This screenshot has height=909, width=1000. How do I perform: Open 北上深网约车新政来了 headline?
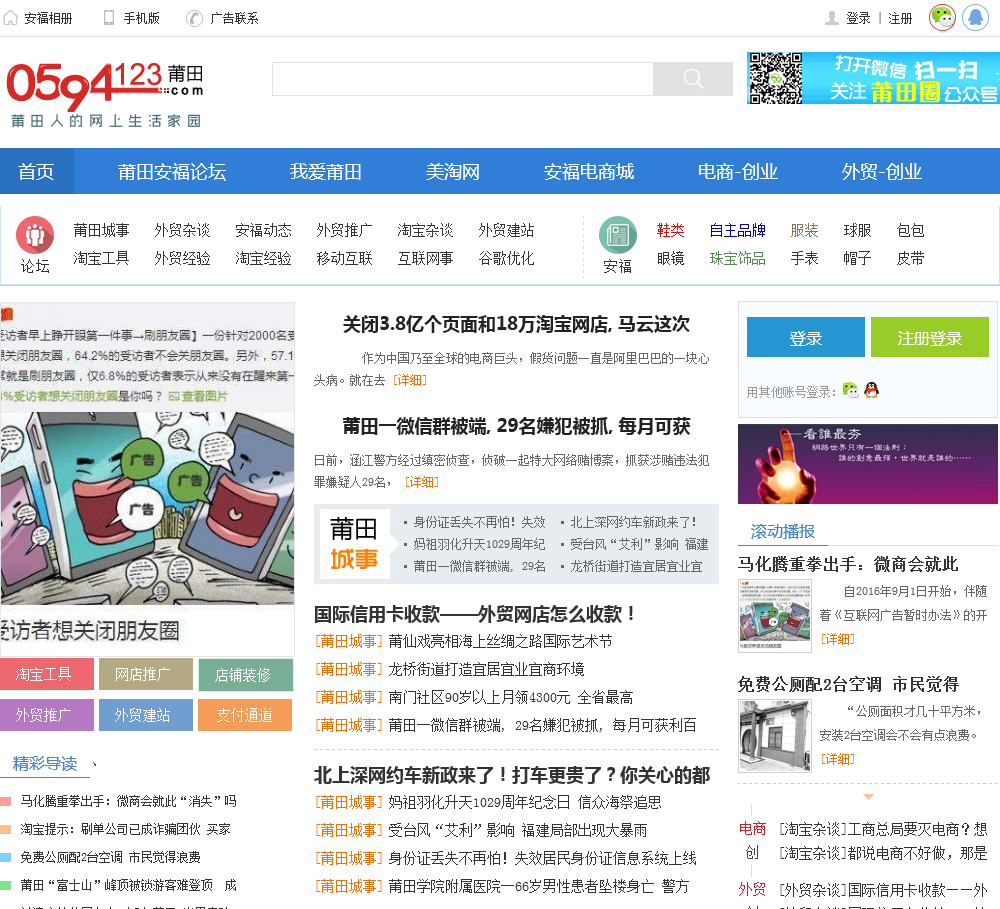click(x=511, y=775)
